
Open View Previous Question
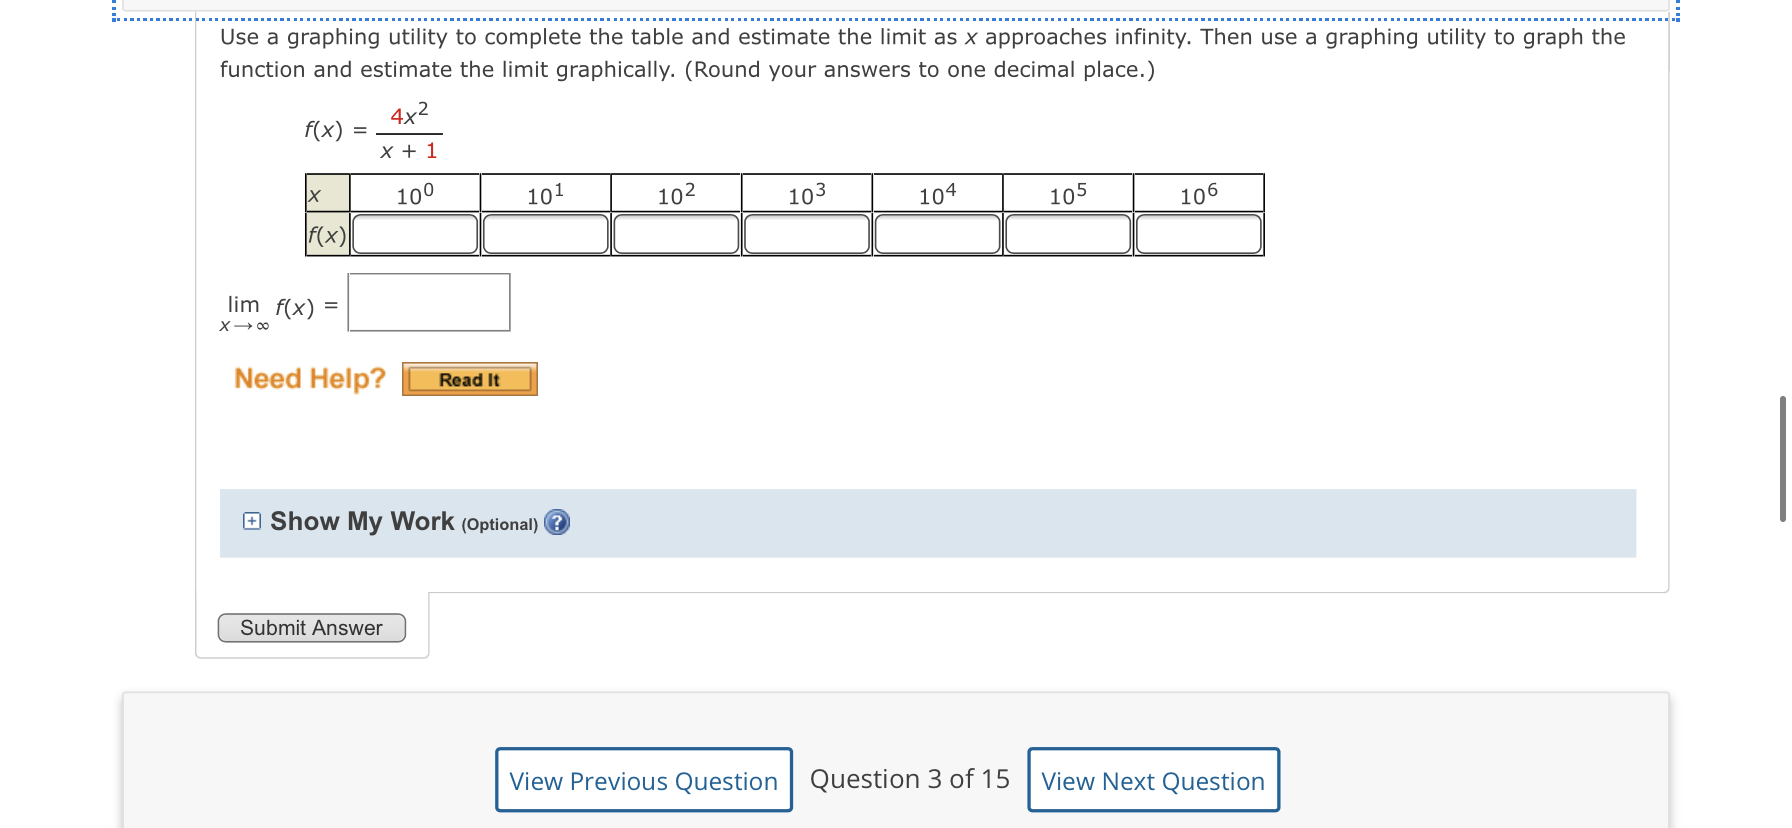click(643, 780)
